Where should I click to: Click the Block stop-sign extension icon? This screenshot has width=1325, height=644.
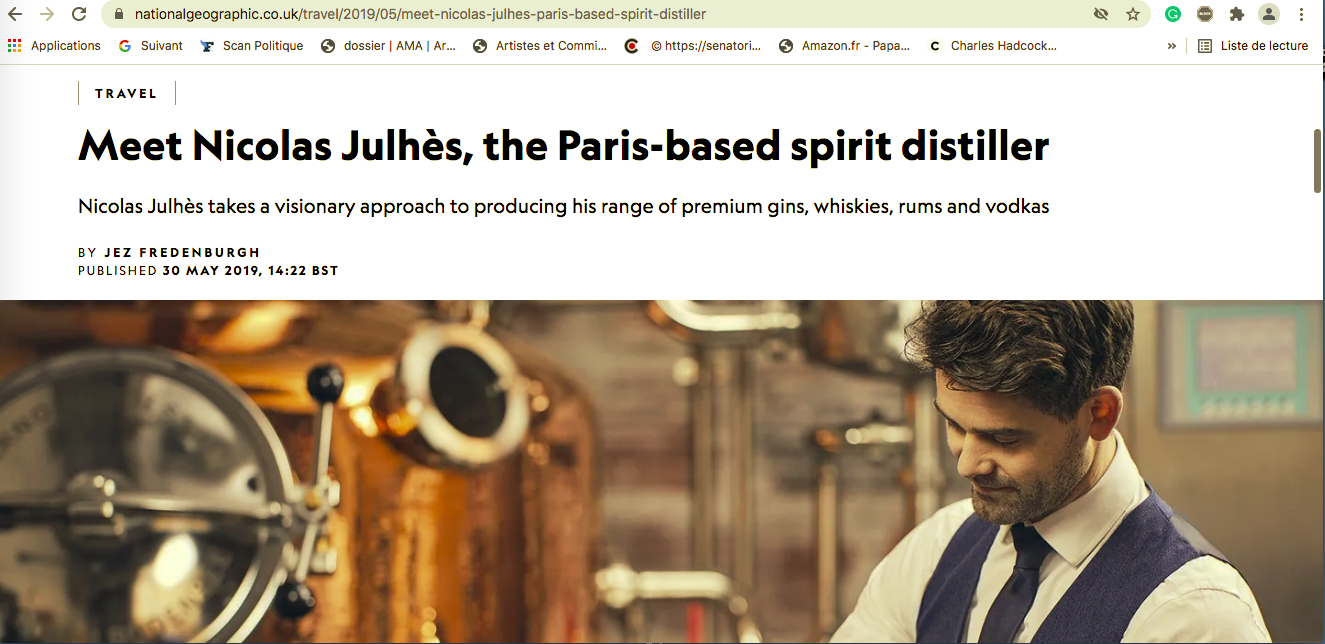[1205, 14]
